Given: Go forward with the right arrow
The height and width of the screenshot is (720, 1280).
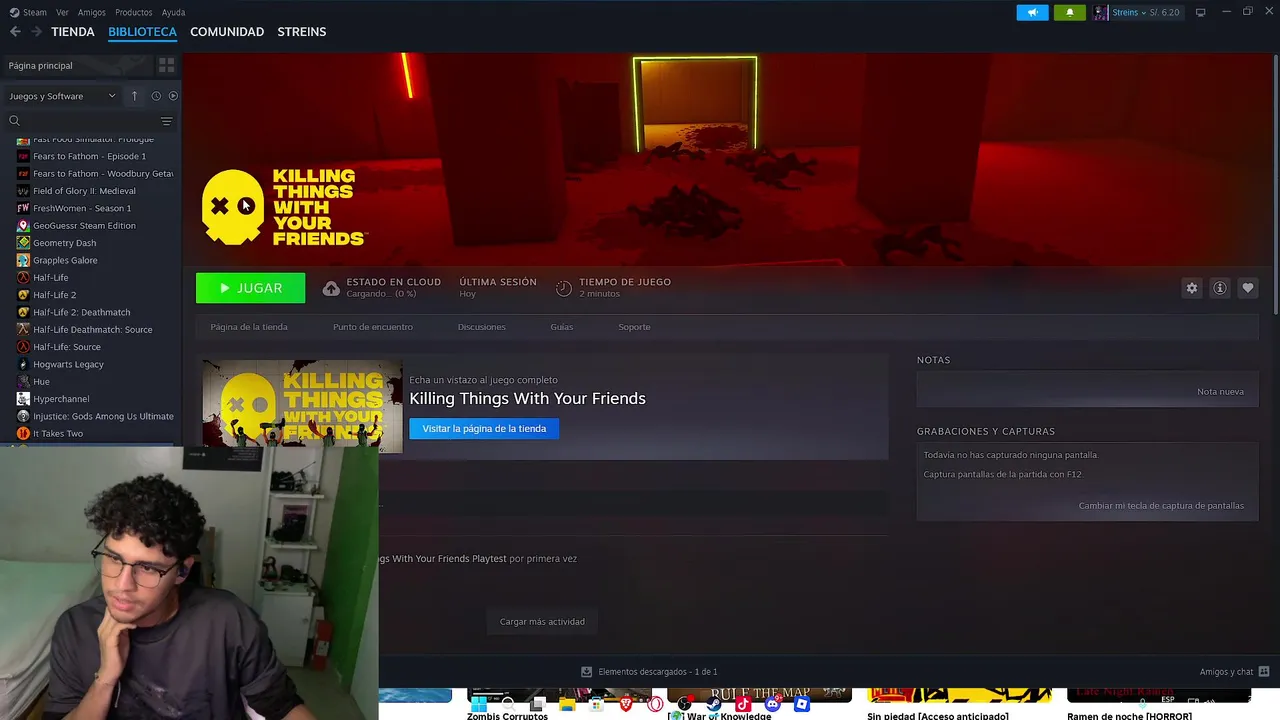Looking at the screenshot, I should pyautogui.click(x=36, y=32).
